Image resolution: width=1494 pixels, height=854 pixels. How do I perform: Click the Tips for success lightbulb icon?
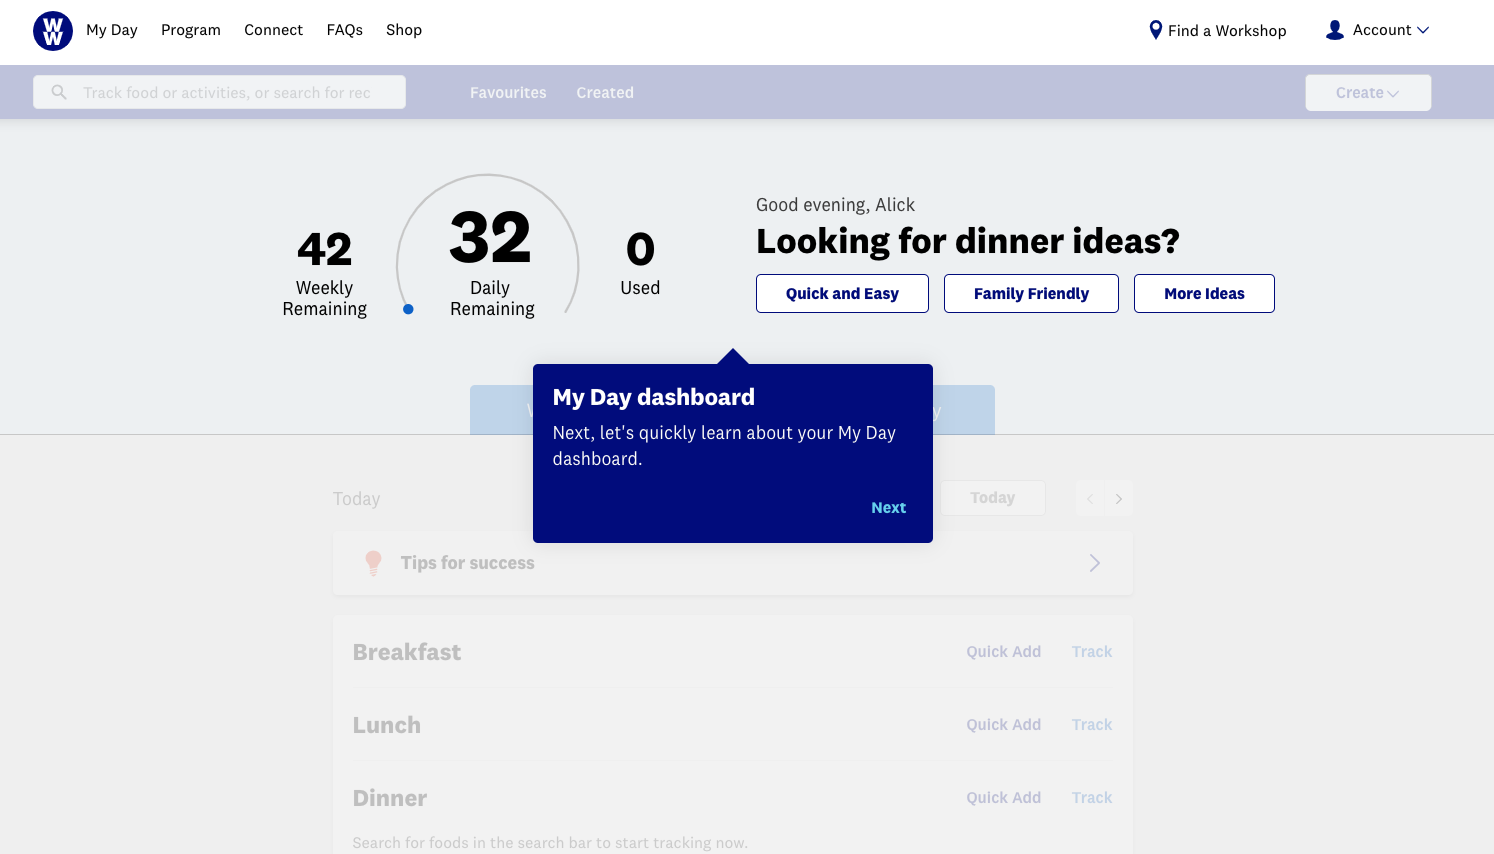click(x=373, y=563)
